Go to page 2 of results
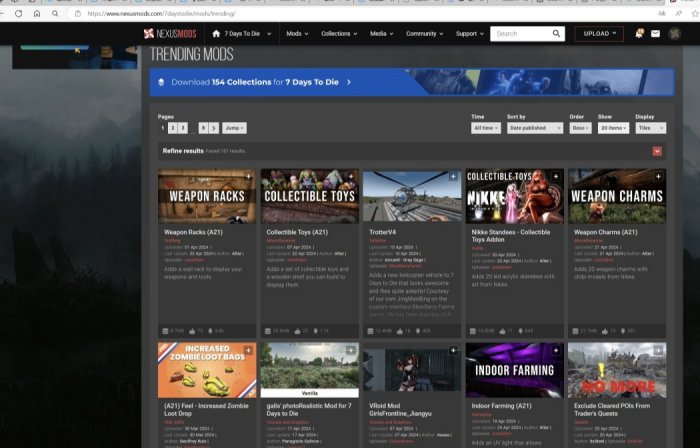Screen dimensions: 700x448 pos(173,128)
